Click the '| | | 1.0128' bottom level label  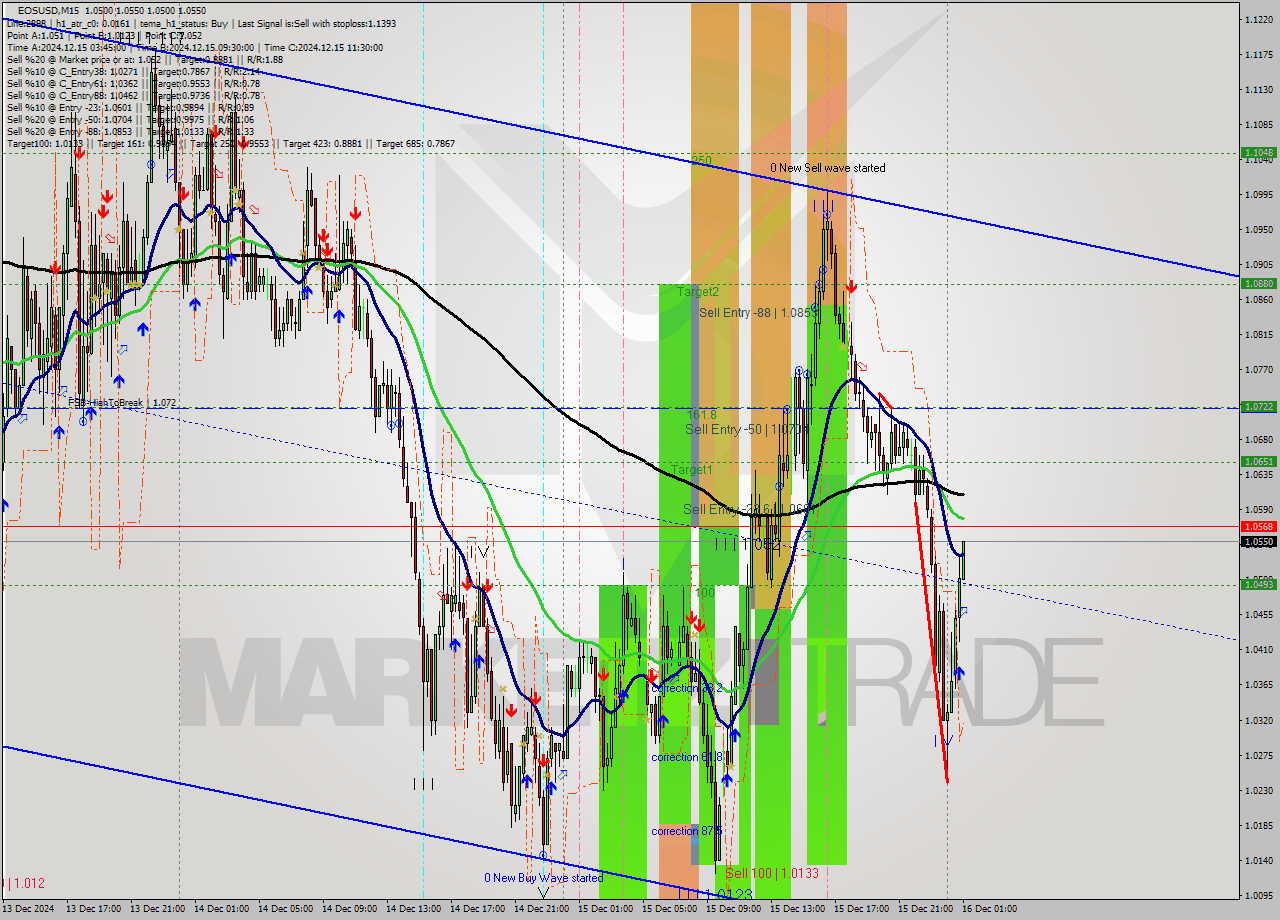(715, 894)
